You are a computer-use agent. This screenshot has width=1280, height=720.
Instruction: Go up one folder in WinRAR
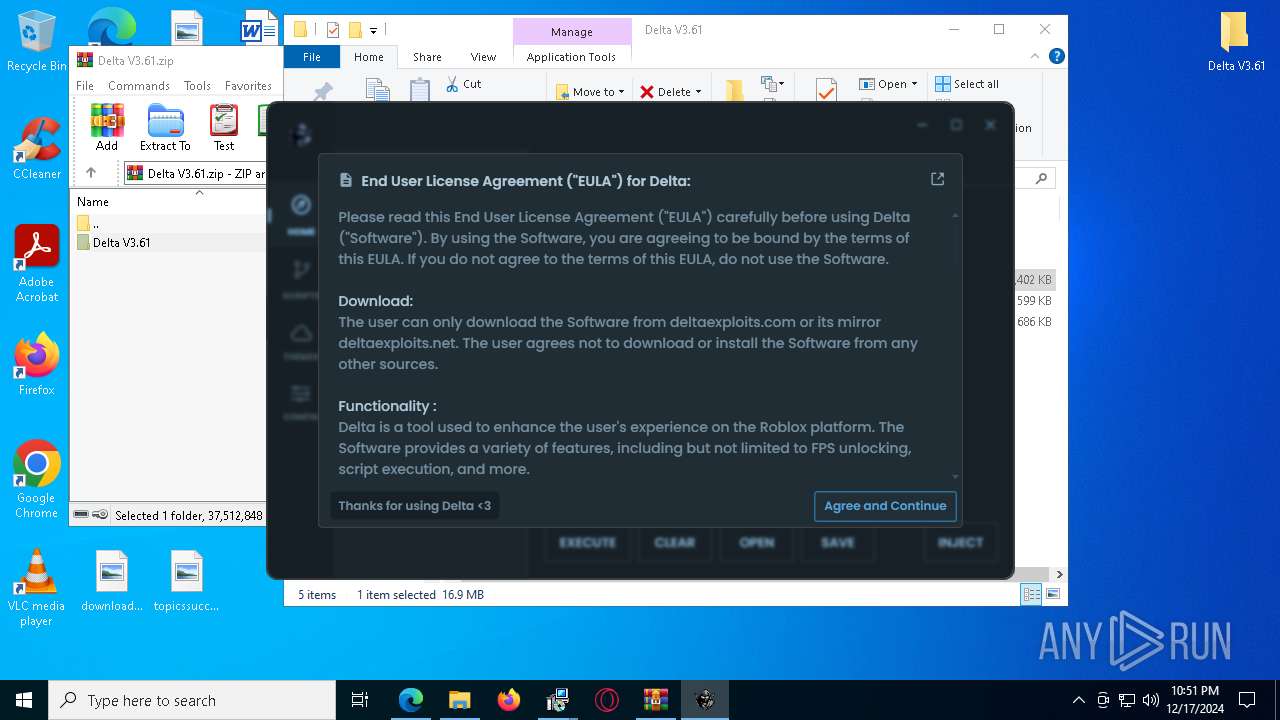coord(91,173)
